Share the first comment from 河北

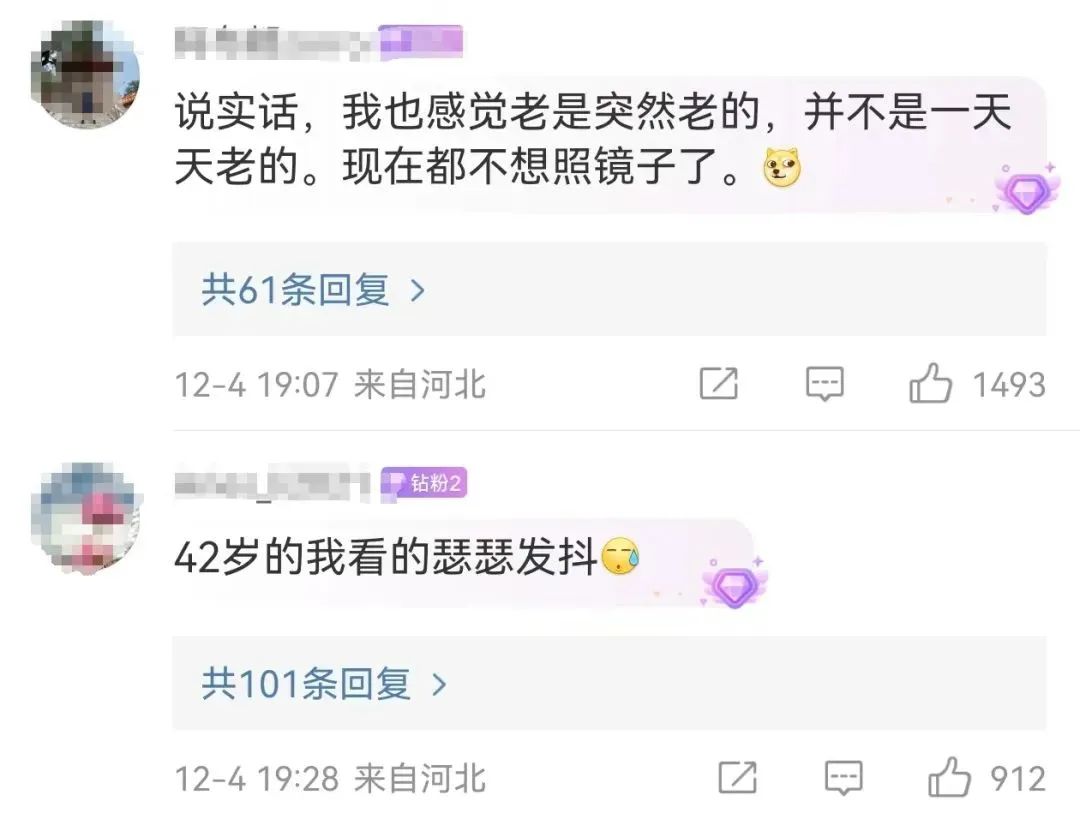[718, 384]
